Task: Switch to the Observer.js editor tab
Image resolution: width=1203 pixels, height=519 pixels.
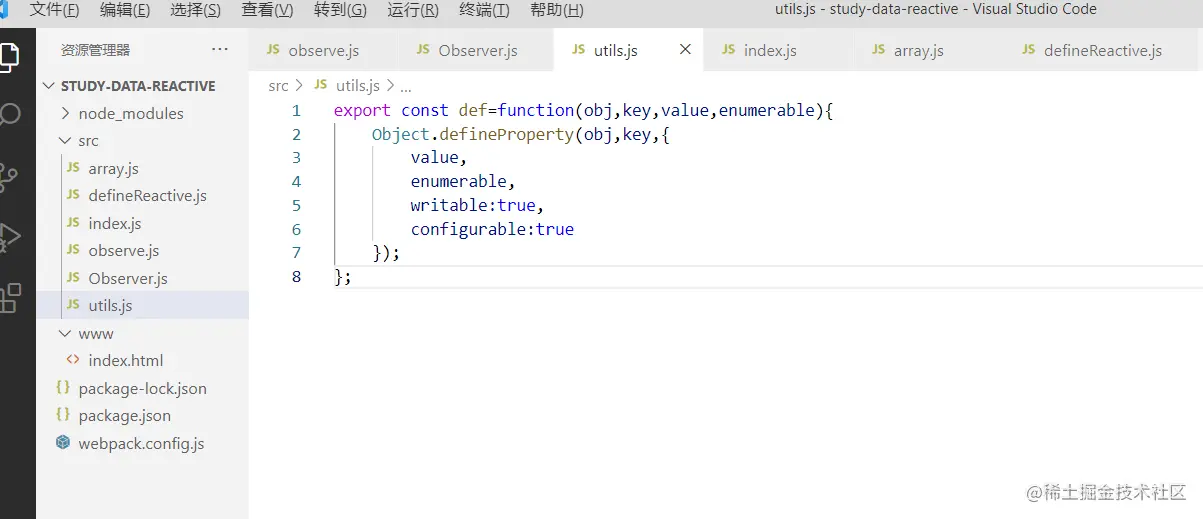Action: [x=477, y=50]
